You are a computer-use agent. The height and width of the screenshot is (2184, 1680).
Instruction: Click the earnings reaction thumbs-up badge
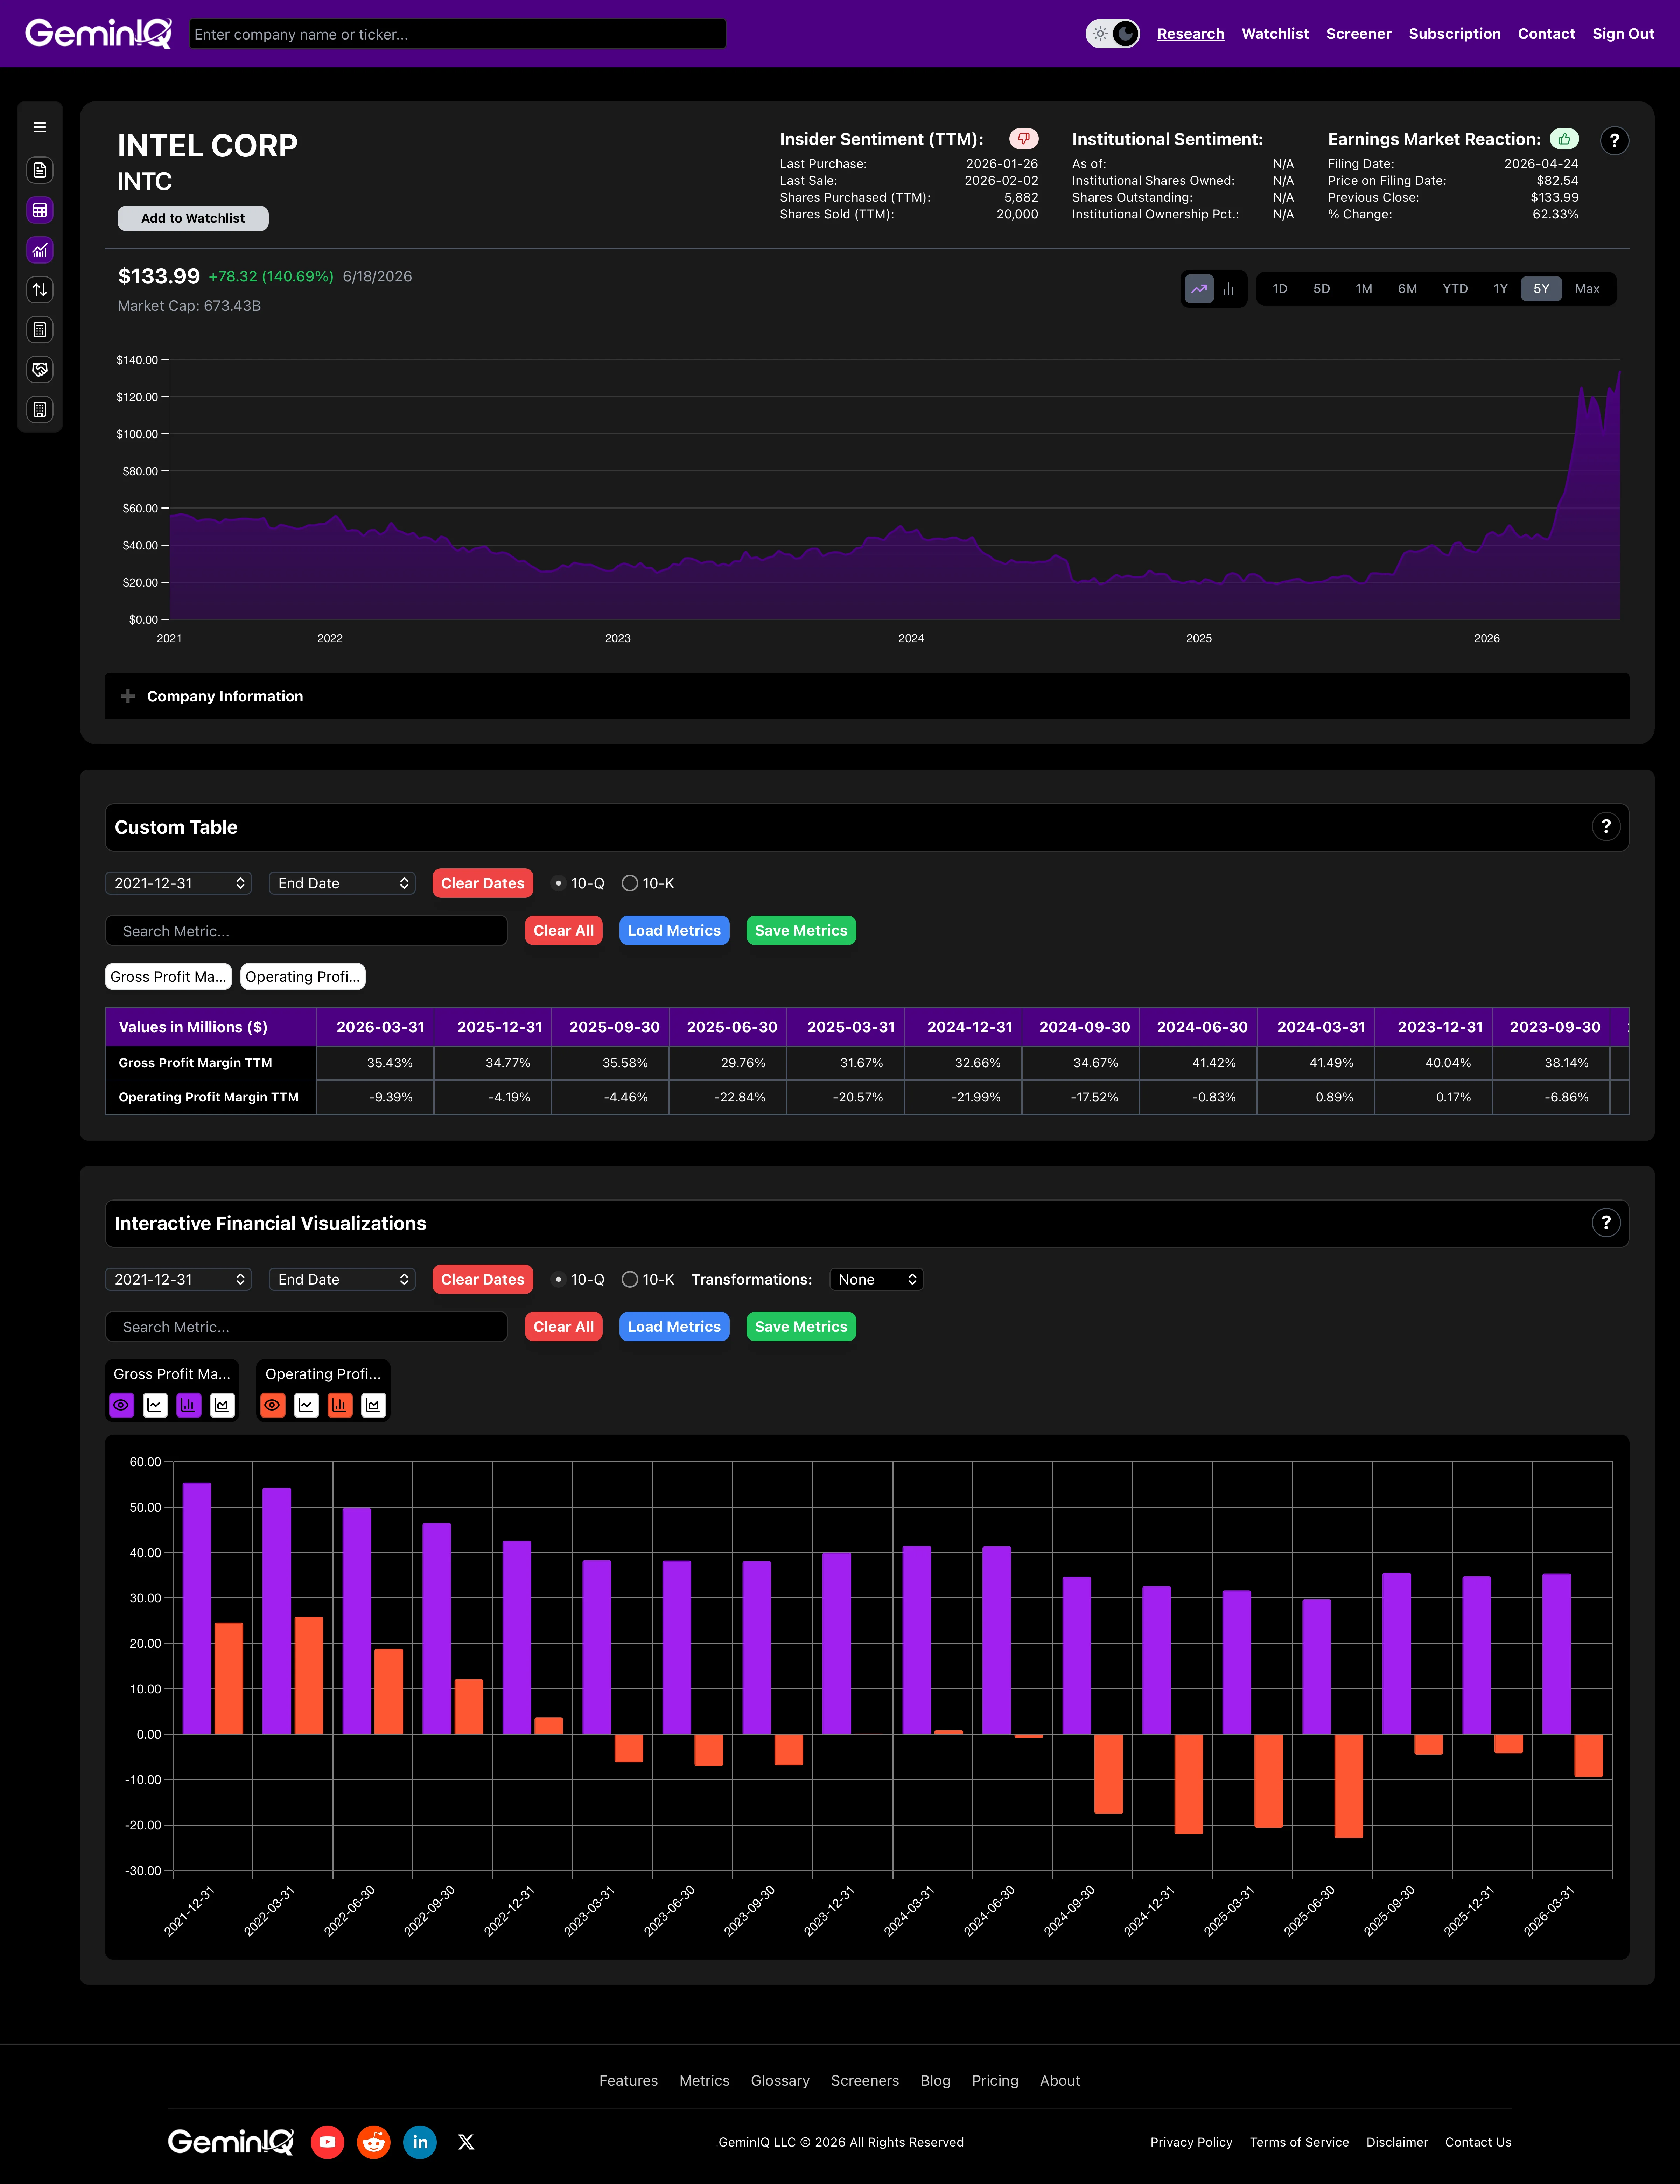1564,139
